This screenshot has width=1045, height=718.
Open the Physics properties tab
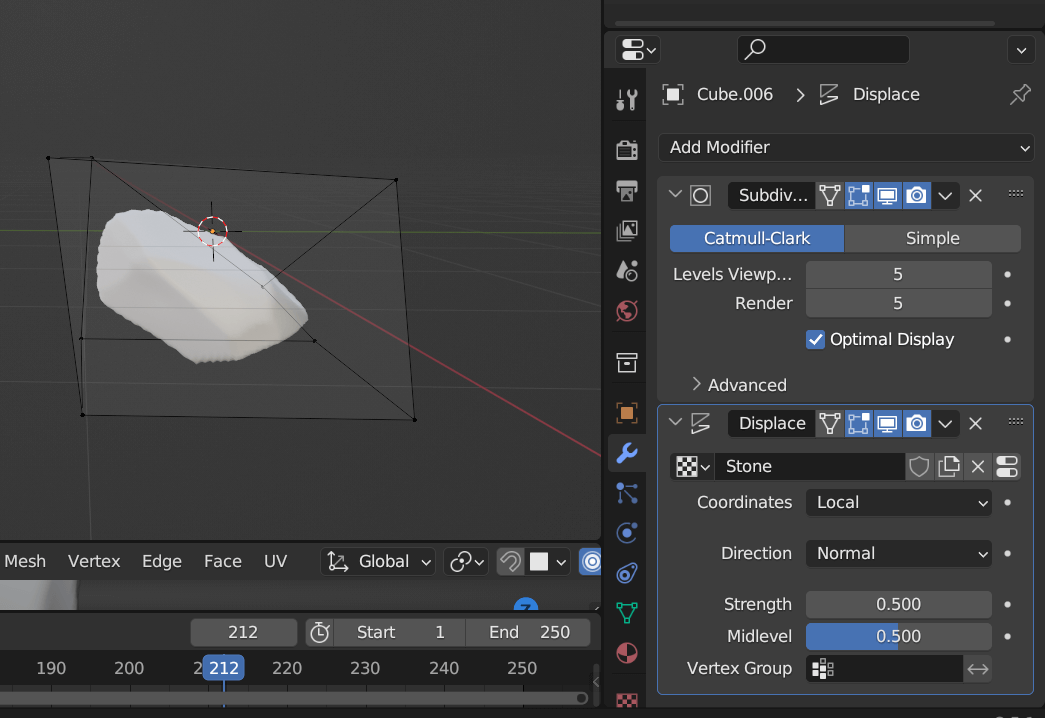[x=626, y=533]
